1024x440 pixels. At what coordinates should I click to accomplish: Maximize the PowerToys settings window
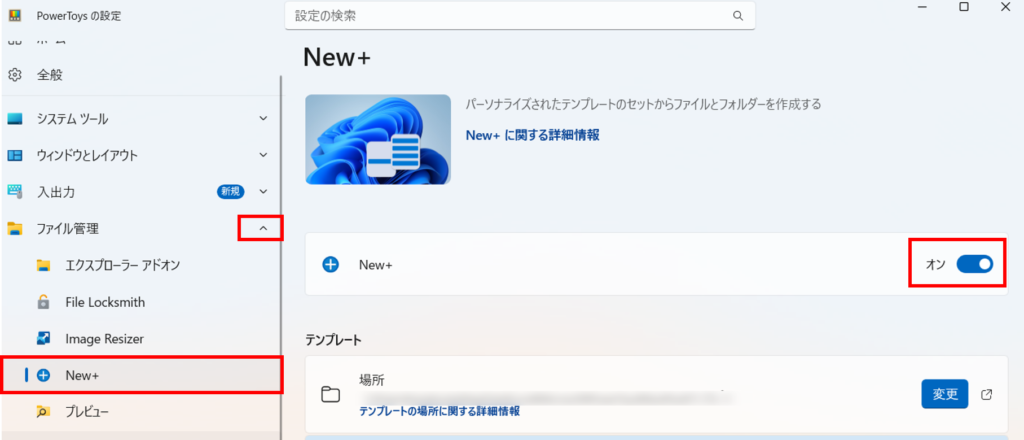[x=964, y=7]
